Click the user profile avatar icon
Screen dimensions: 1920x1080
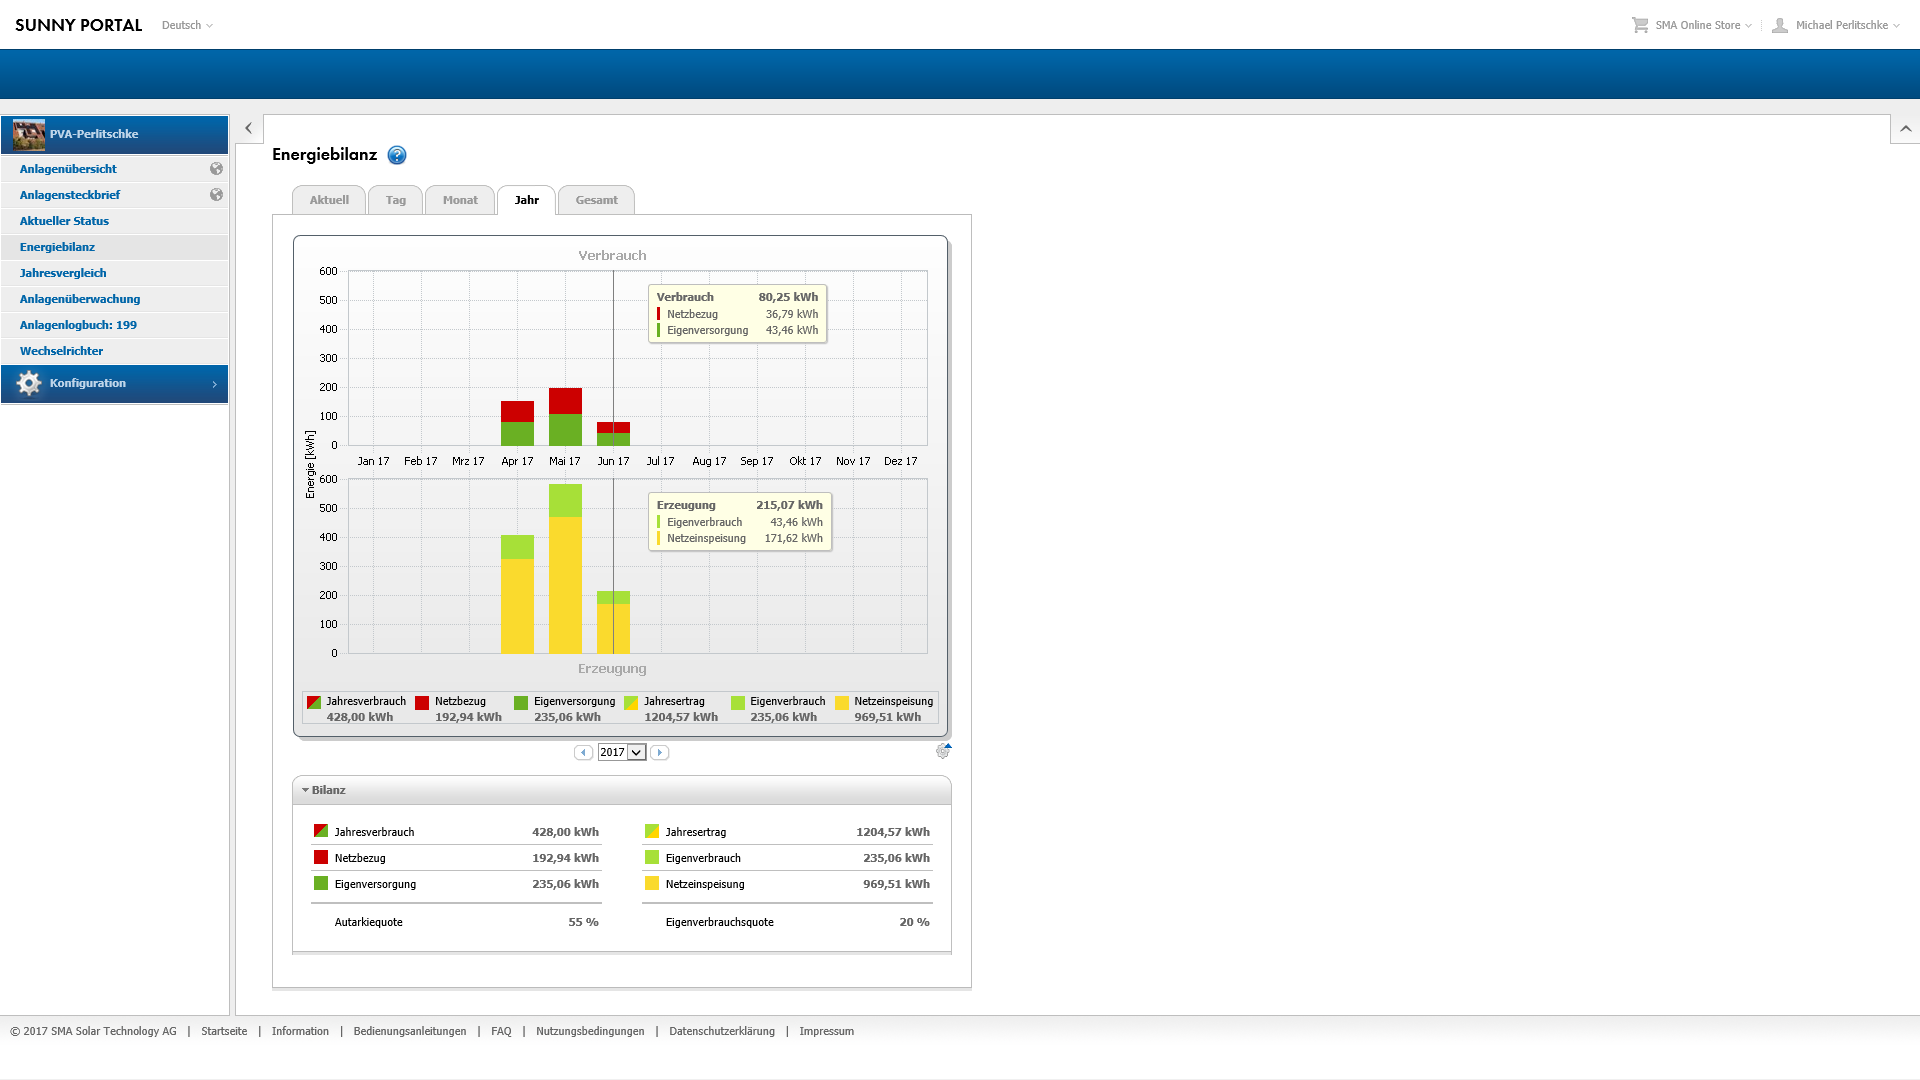tap(1780, 25)
